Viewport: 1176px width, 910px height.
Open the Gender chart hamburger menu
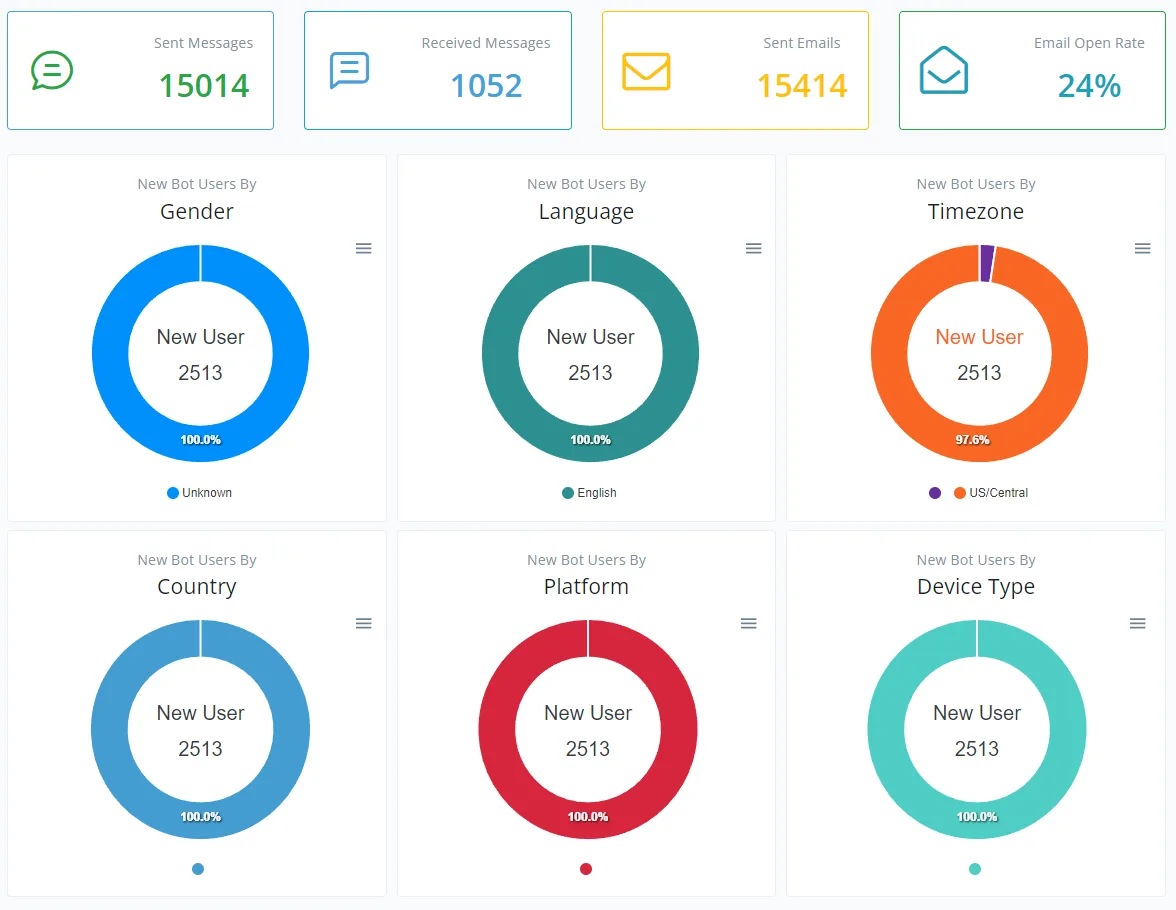pos(364,248)
